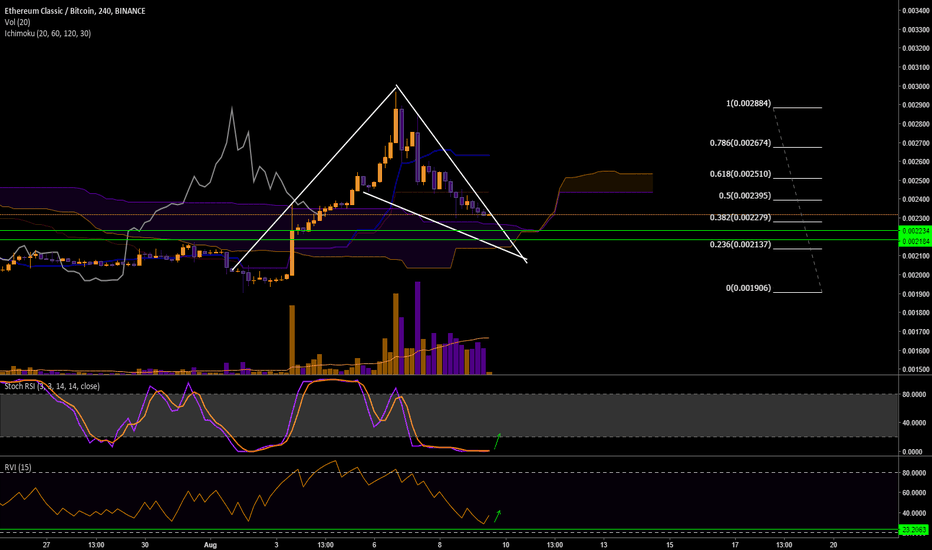Select the 0.618(0.002510) Fibonacci label

tap(740, 174)
